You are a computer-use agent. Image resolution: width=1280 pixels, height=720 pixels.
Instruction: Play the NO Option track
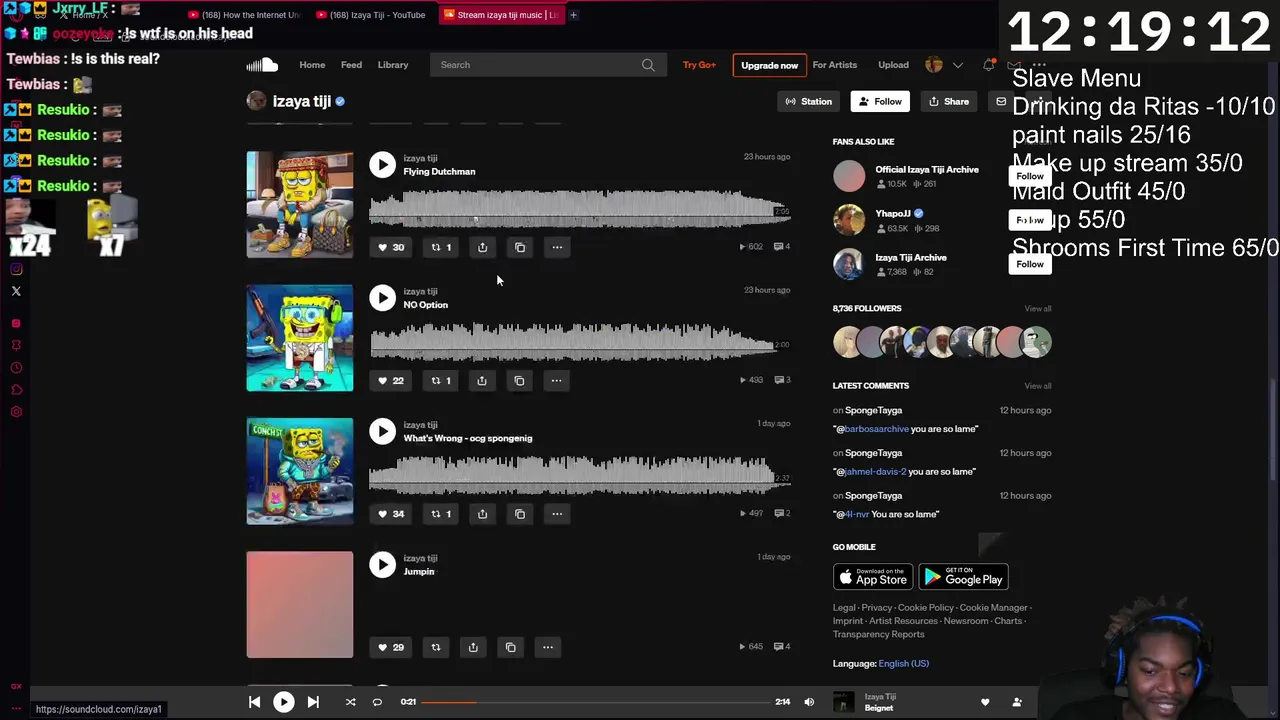point(382,297)
